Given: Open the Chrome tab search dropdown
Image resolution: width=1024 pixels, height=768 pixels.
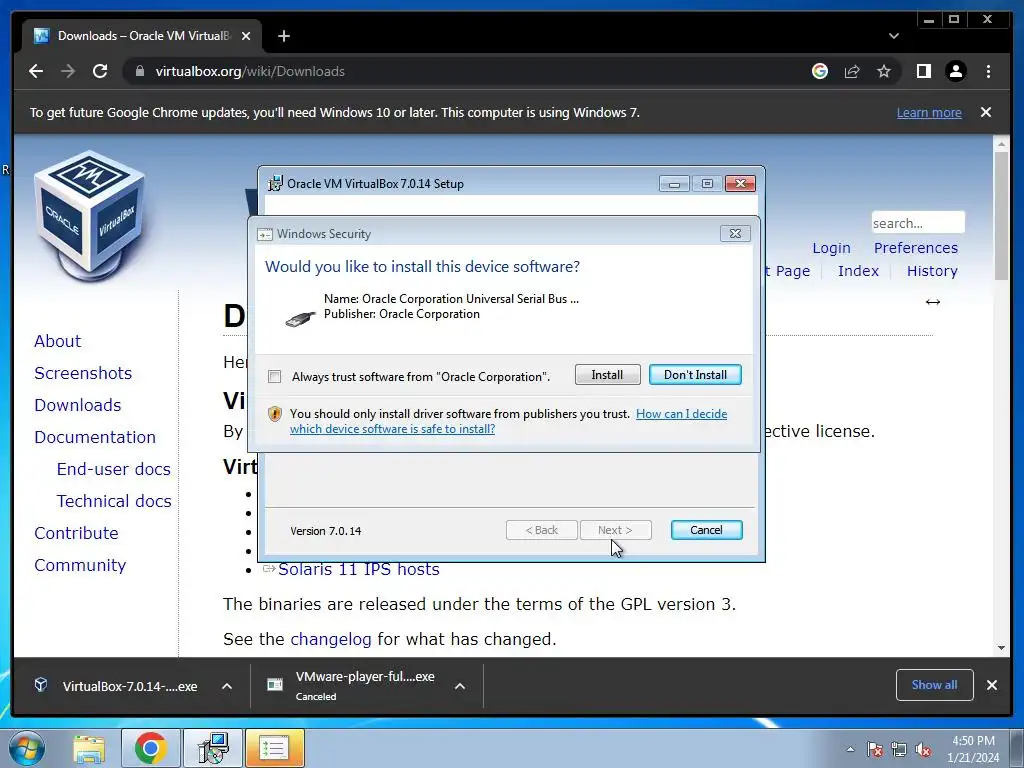Looking at the screenshot, I should pyautogui.click(x=893, y=36).
